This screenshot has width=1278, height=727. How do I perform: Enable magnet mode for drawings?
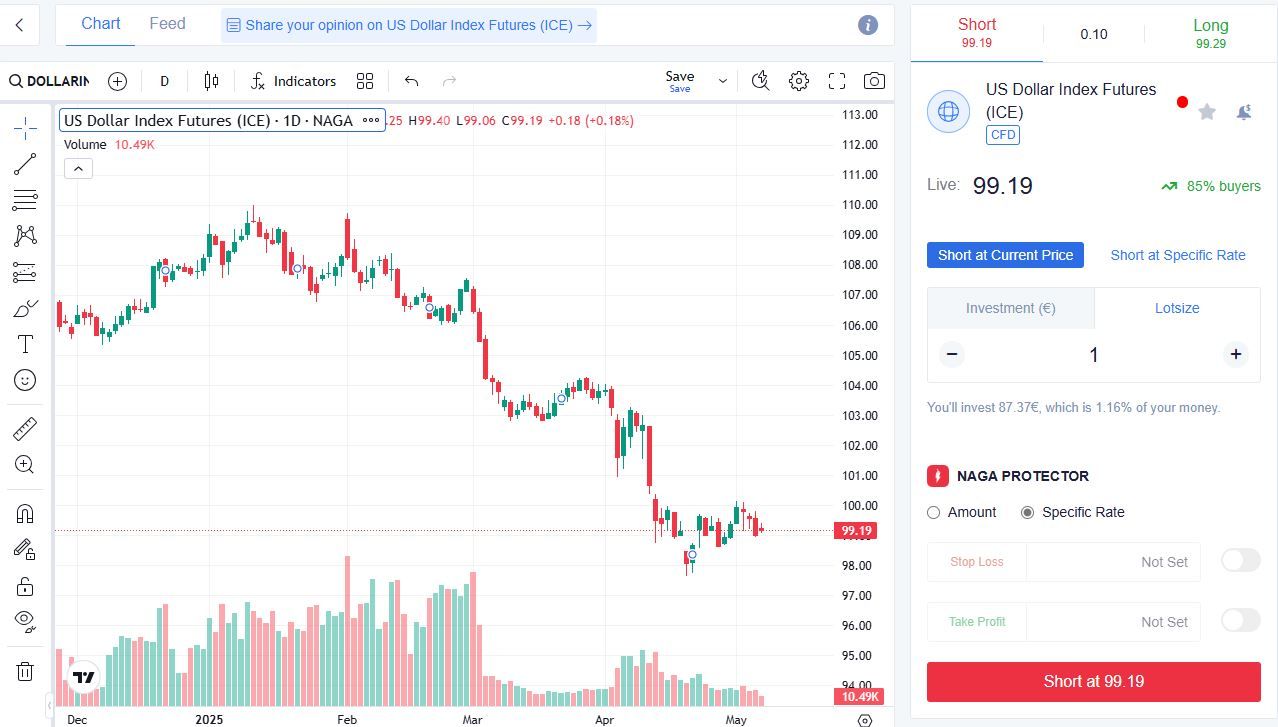(x=24, y=513)
